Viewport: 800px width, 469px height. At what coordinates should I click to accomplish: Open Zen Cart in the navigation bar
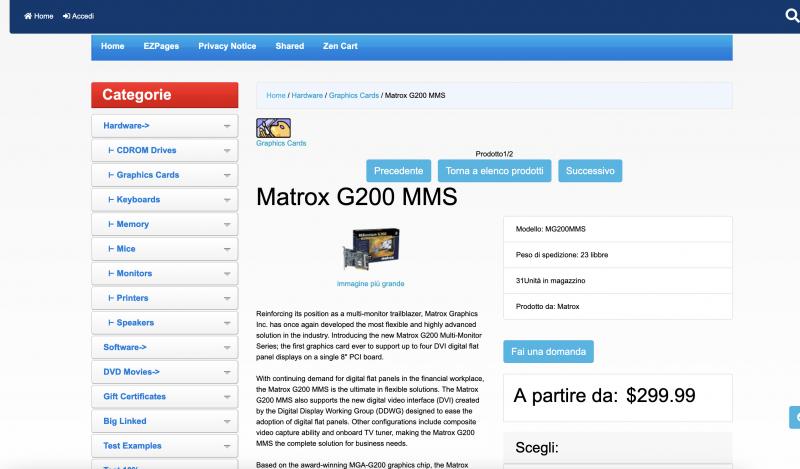[x=340, y=46]
